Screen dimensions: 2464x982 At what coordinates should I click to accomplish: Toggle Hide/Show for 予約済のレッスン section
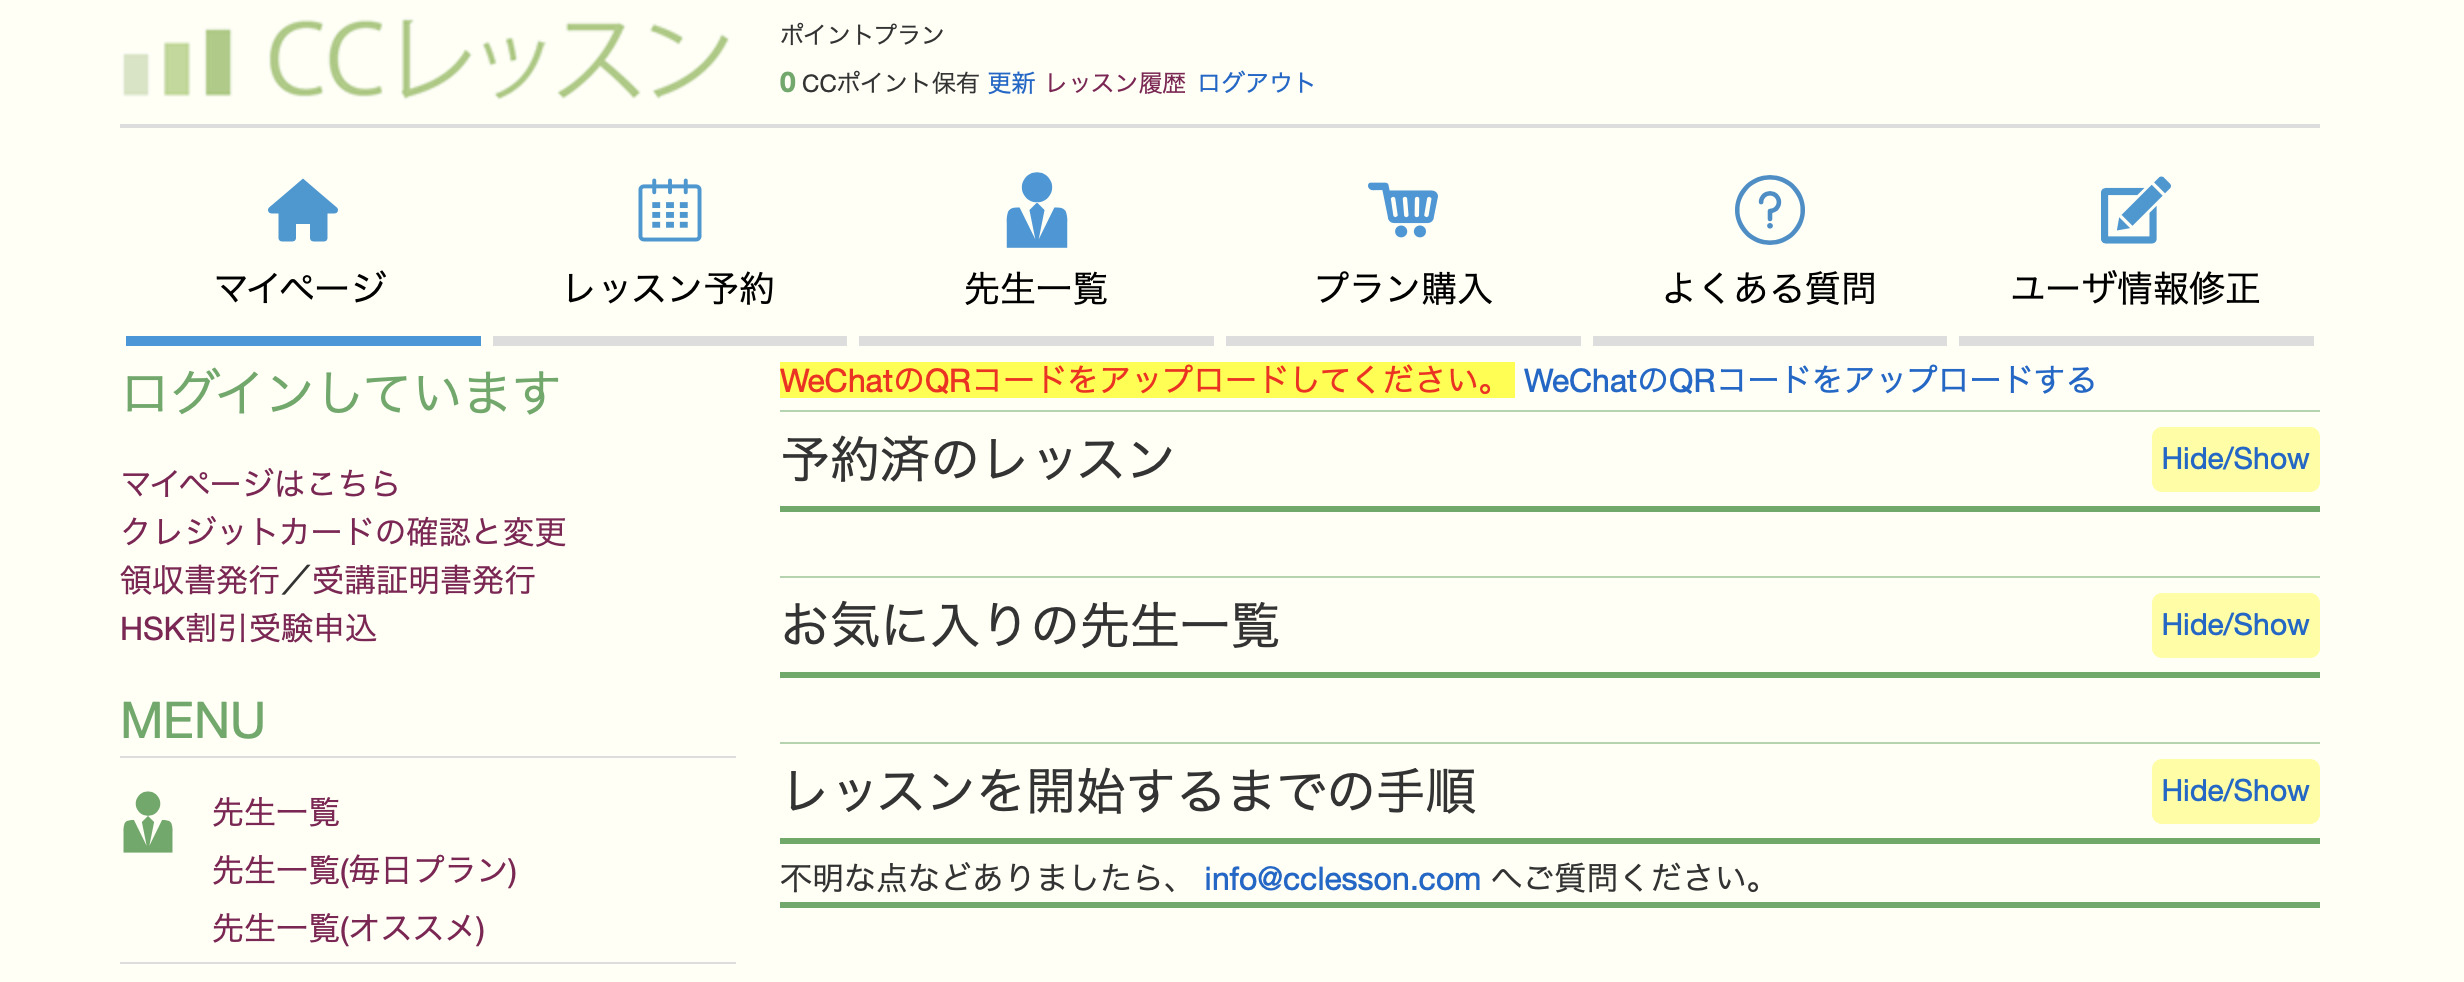pyautogui.click(x=2234, y=459)
